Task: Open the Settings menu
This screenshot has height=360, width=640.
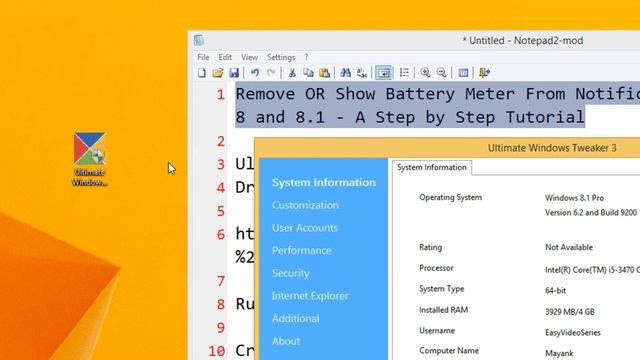Action: click(x=281, y=57)
